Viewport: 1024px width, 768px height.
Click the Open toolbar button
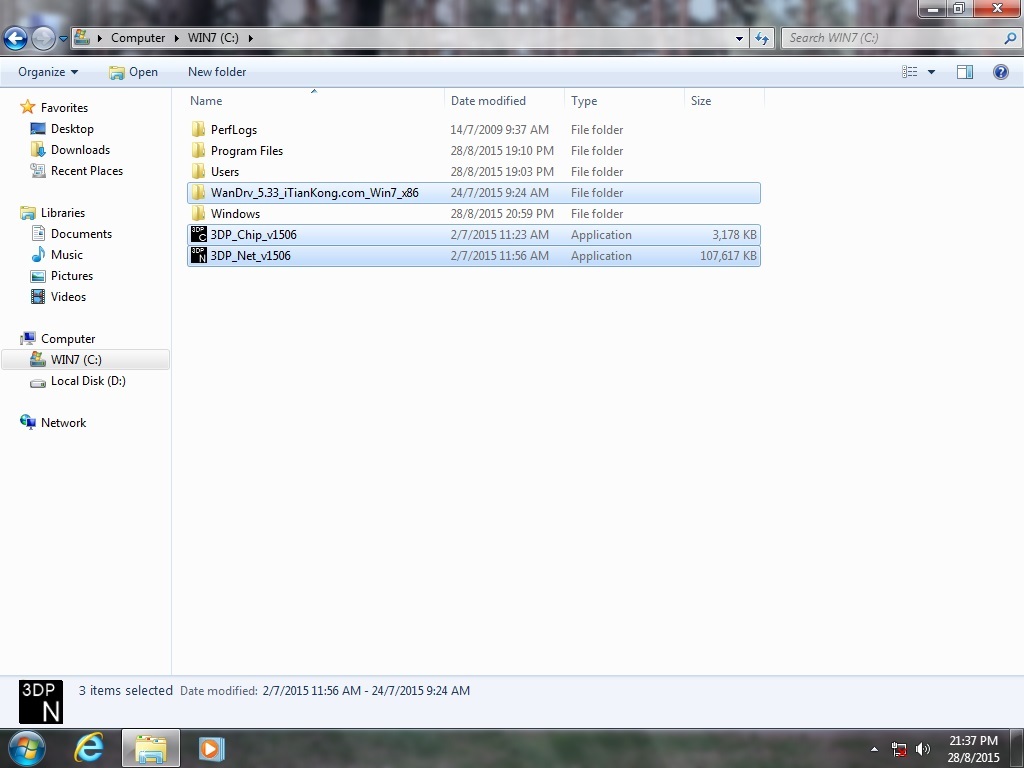pos(134,72)
